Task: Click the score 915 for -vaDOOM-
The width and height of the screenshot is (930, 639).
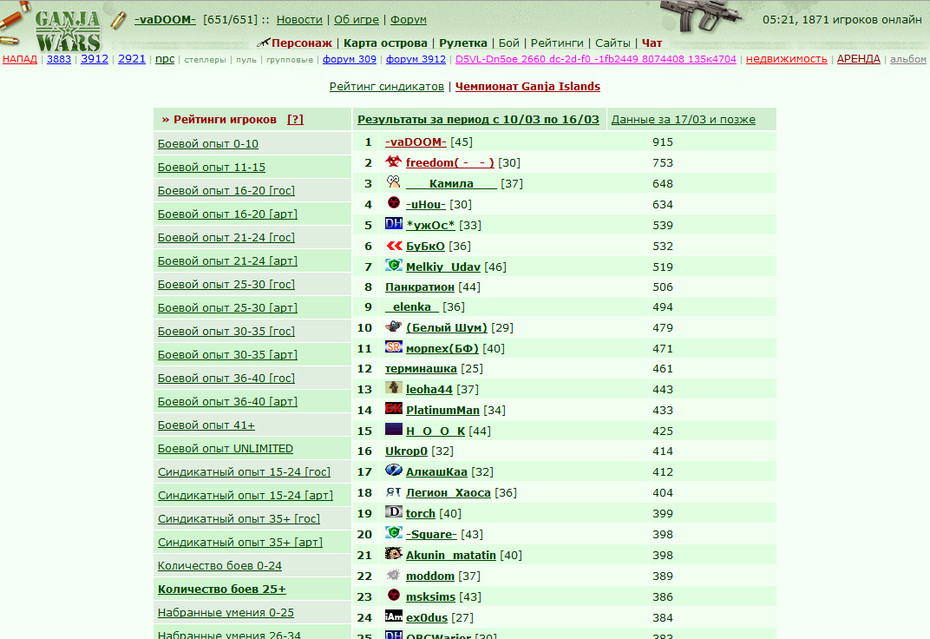Action: [663, 142]
